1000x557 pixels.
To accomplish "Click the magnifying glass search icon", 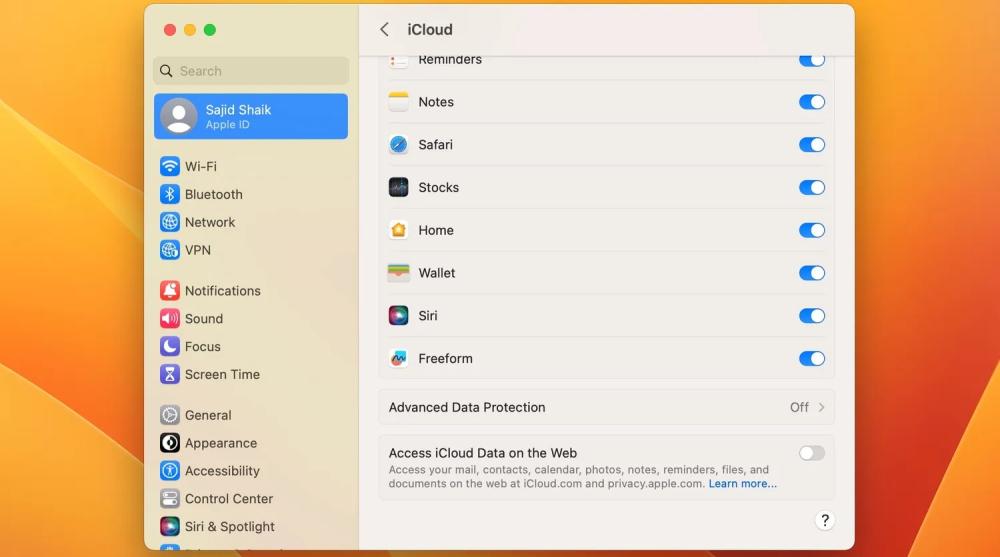I will point(166,71).
